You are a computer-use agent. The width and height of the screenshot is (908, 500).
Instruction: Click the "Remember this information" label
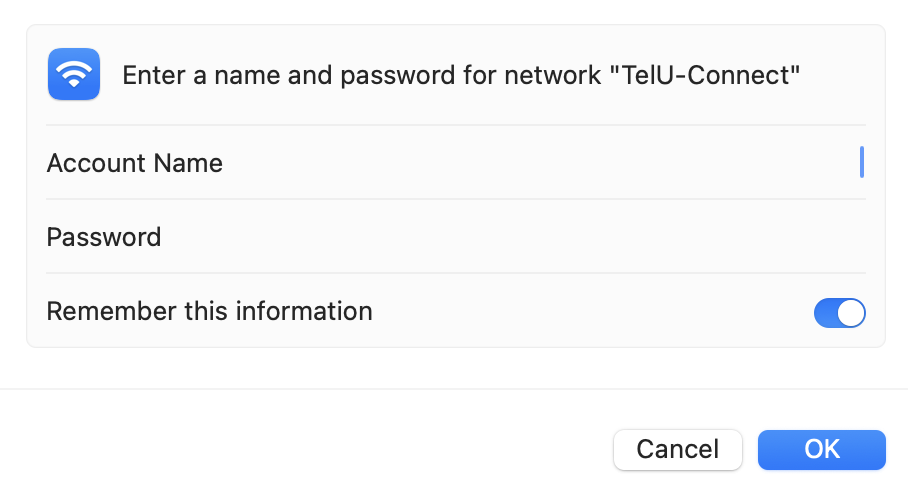pos(209,311)
